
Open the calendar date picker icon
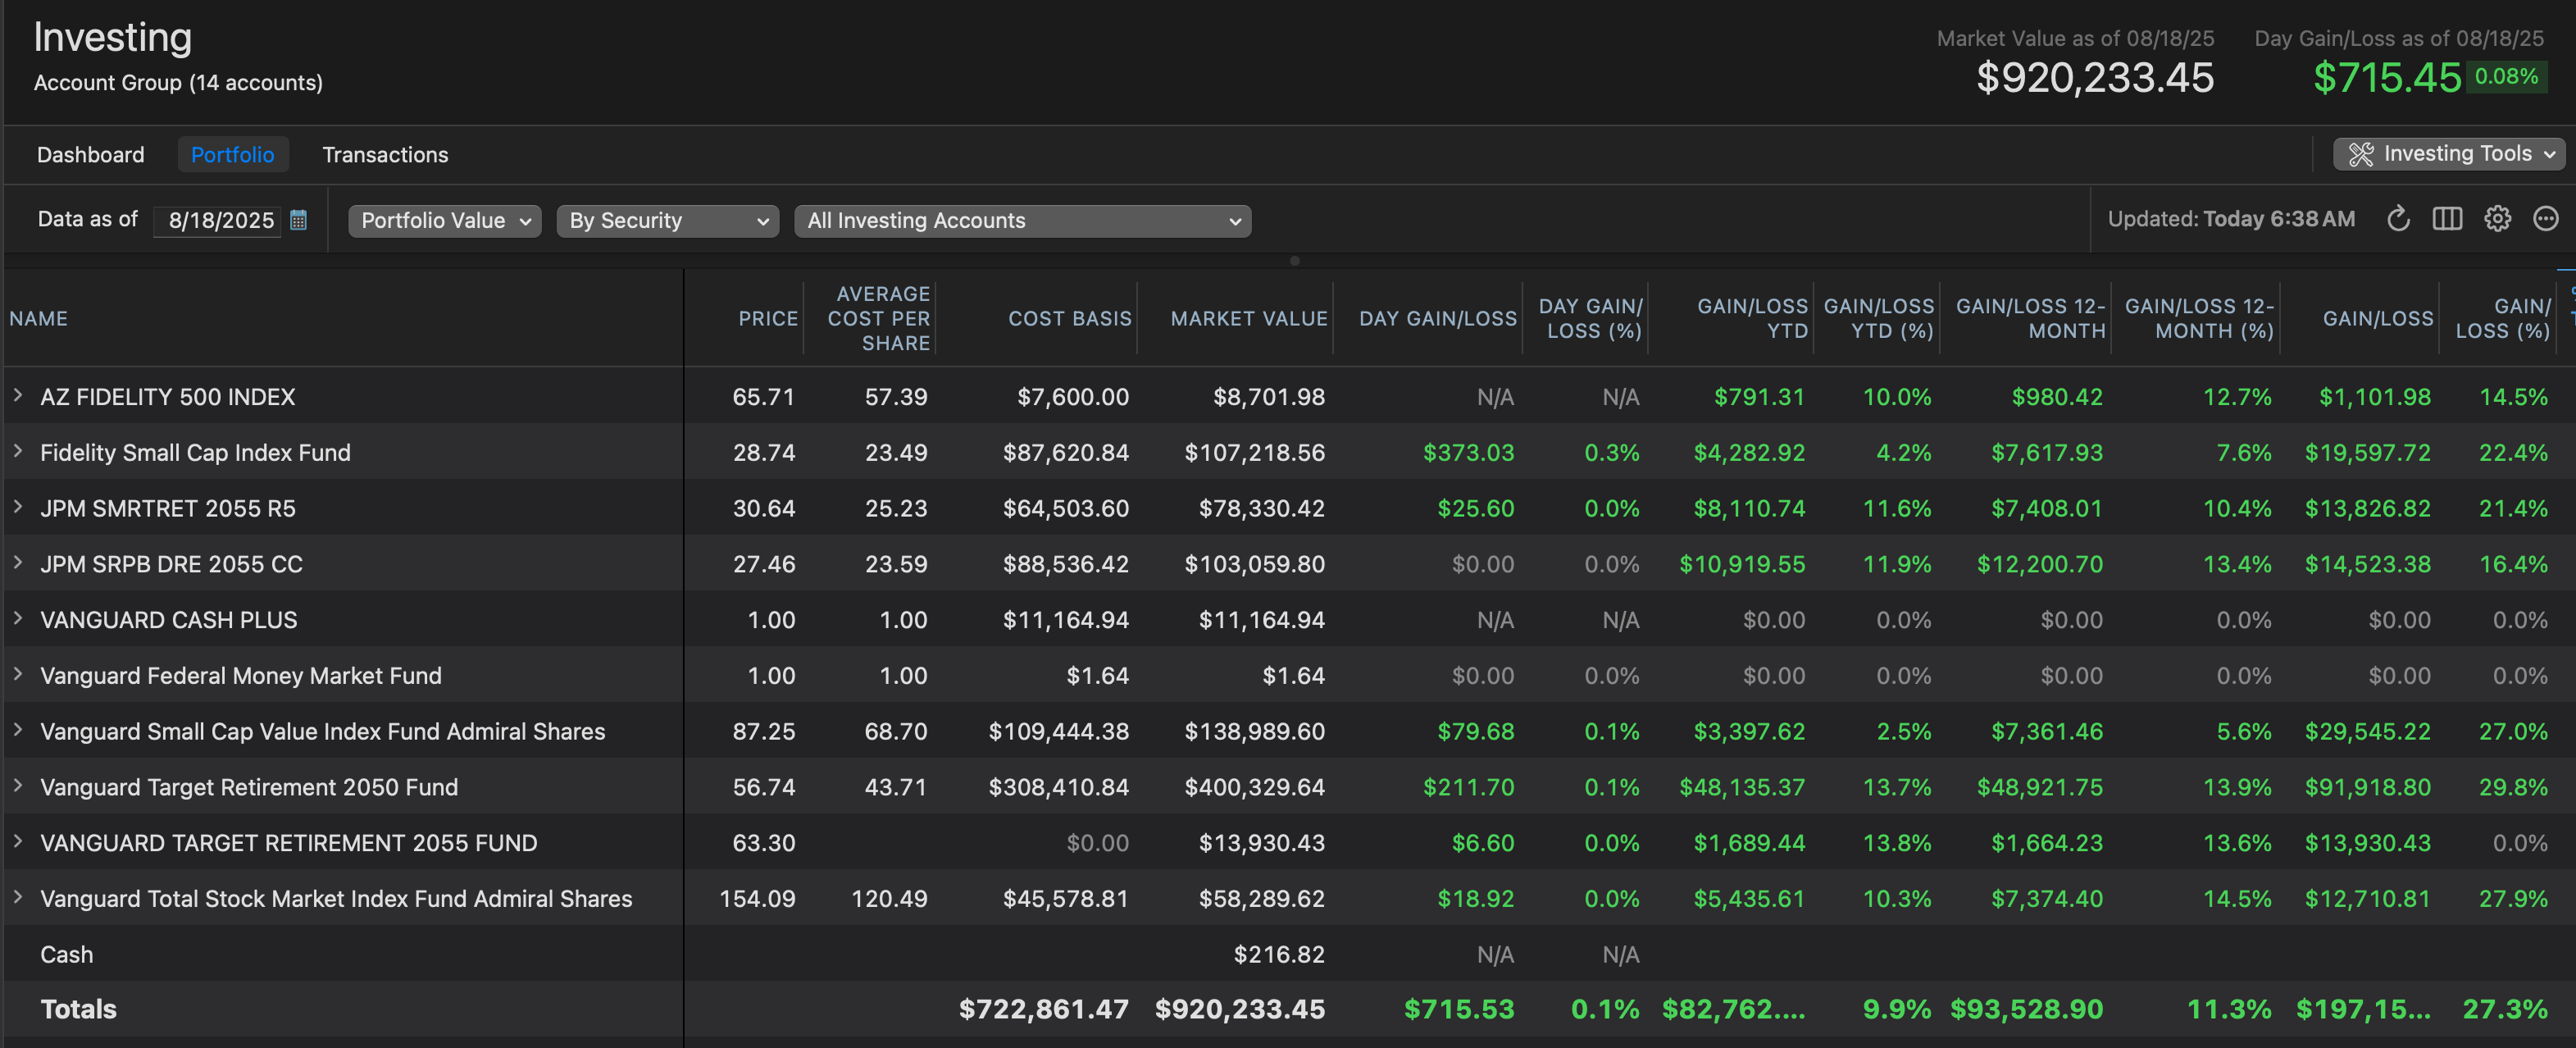298,220
